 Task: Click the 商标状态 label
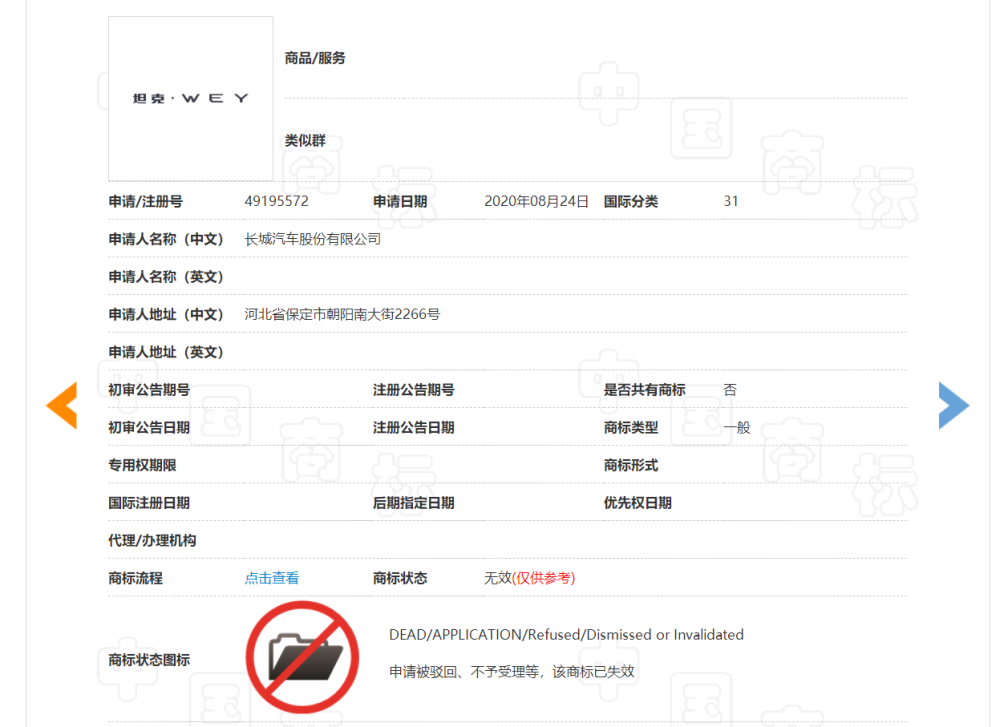400,578
